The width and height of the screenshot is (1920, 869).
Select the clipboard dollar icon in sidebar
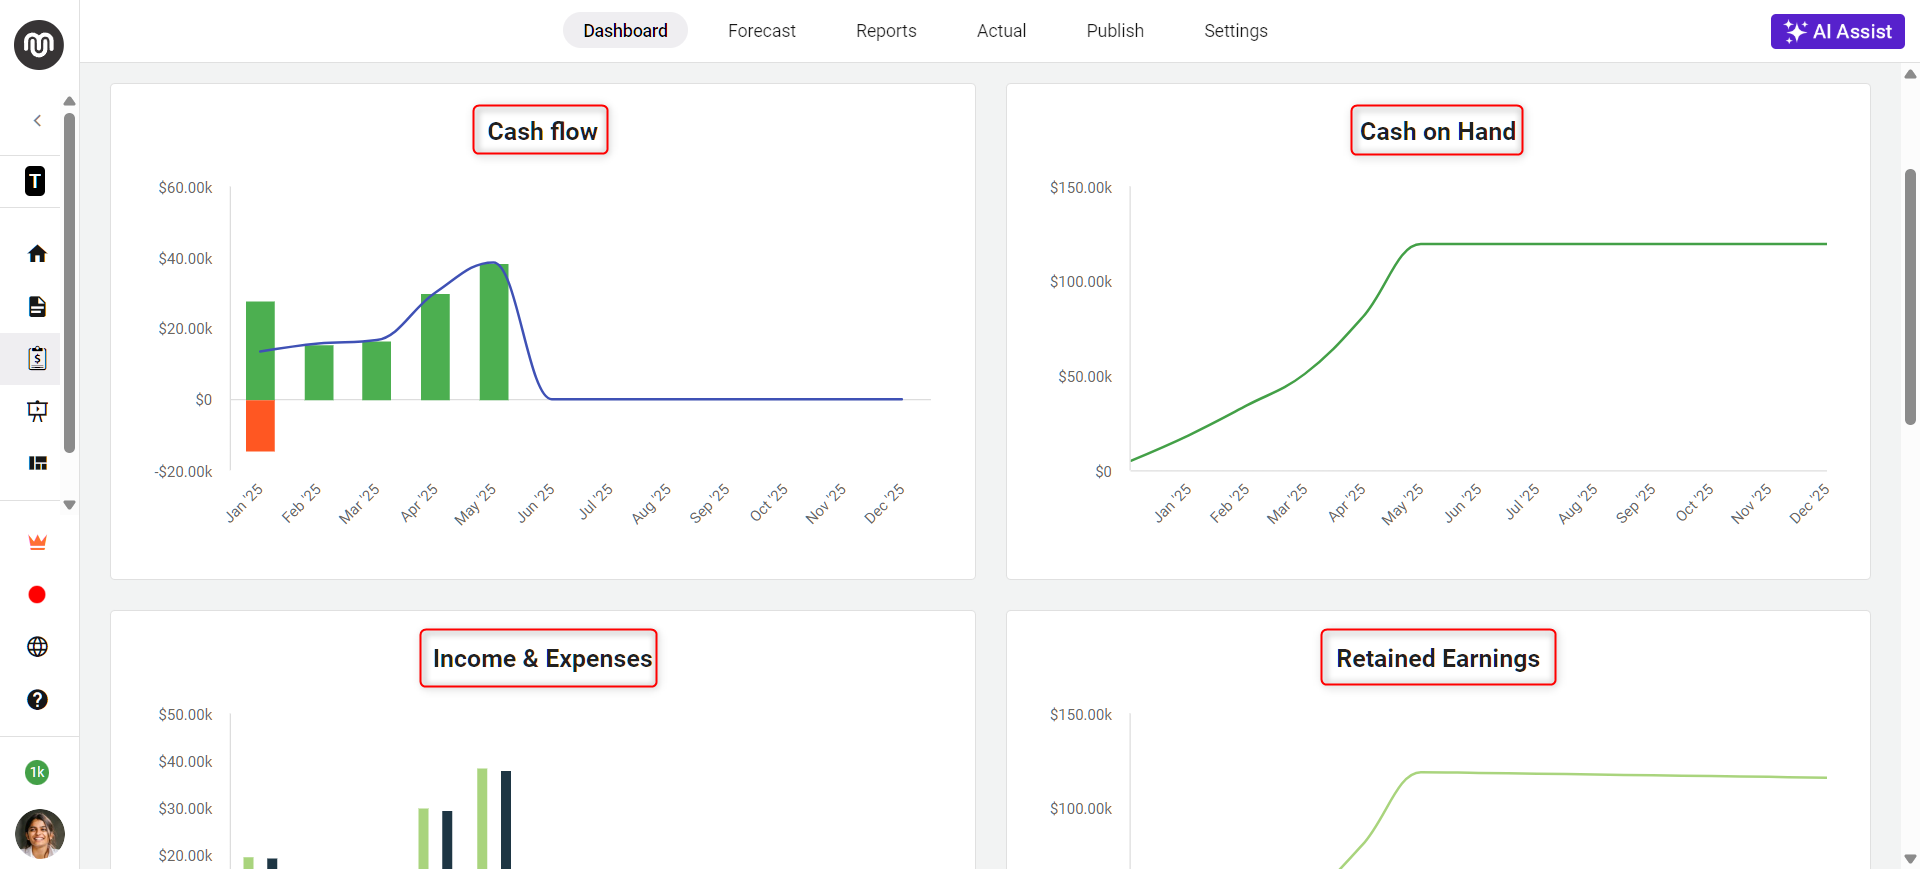pyautogui.click(x=37, y=358)
